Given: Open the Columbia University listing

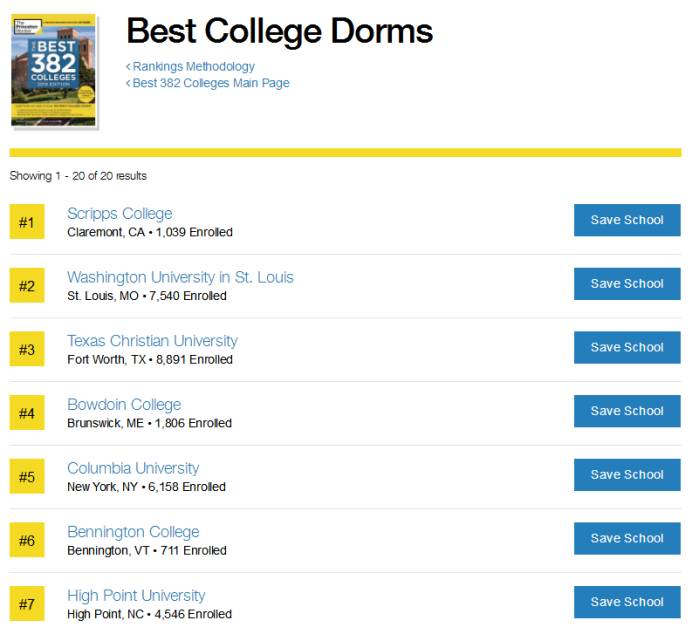Looking at the screenshot, I should pyautogui.click(x=133, y=468).
